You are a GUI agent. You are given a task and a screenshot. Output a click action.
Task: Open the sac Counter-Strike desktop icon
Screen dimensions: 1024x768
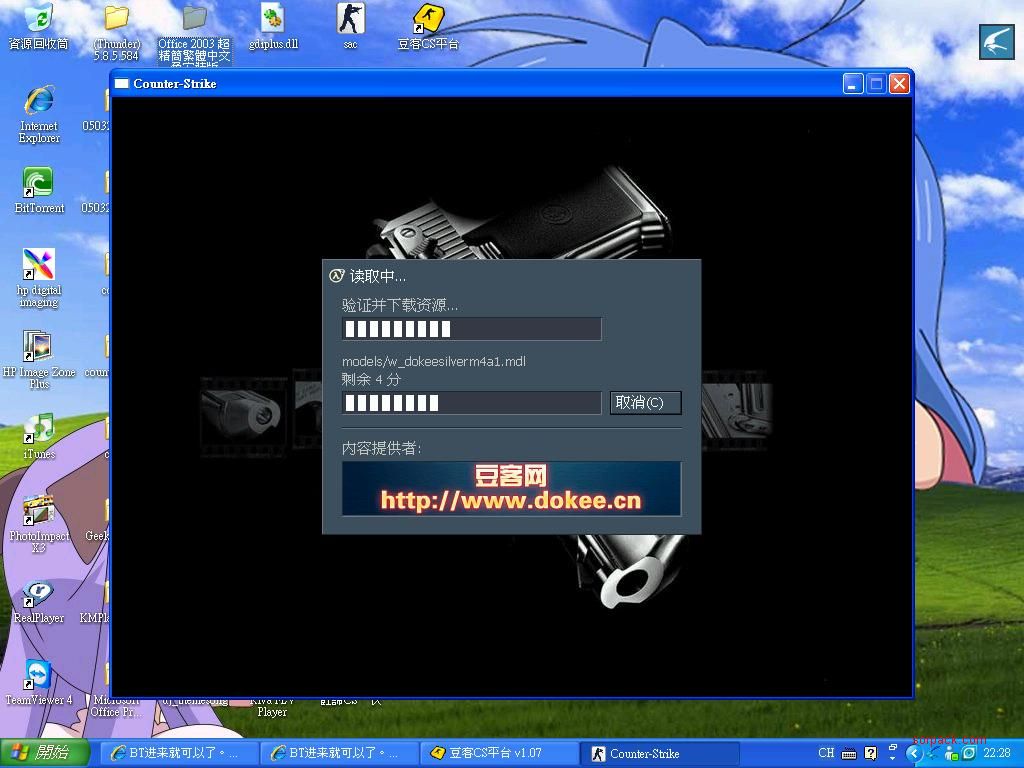pyautogui.click(x=350, y=19)
